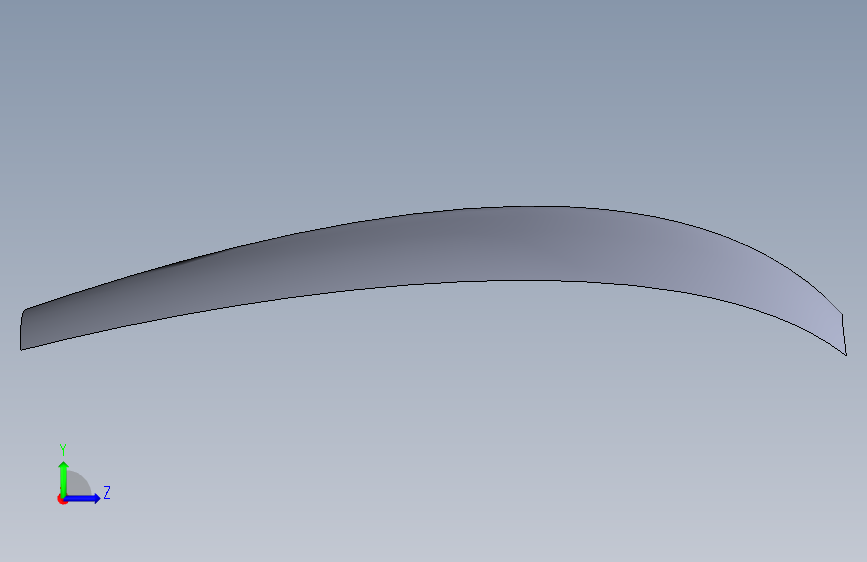Select the left end face of blade

(x=23, y=329)
